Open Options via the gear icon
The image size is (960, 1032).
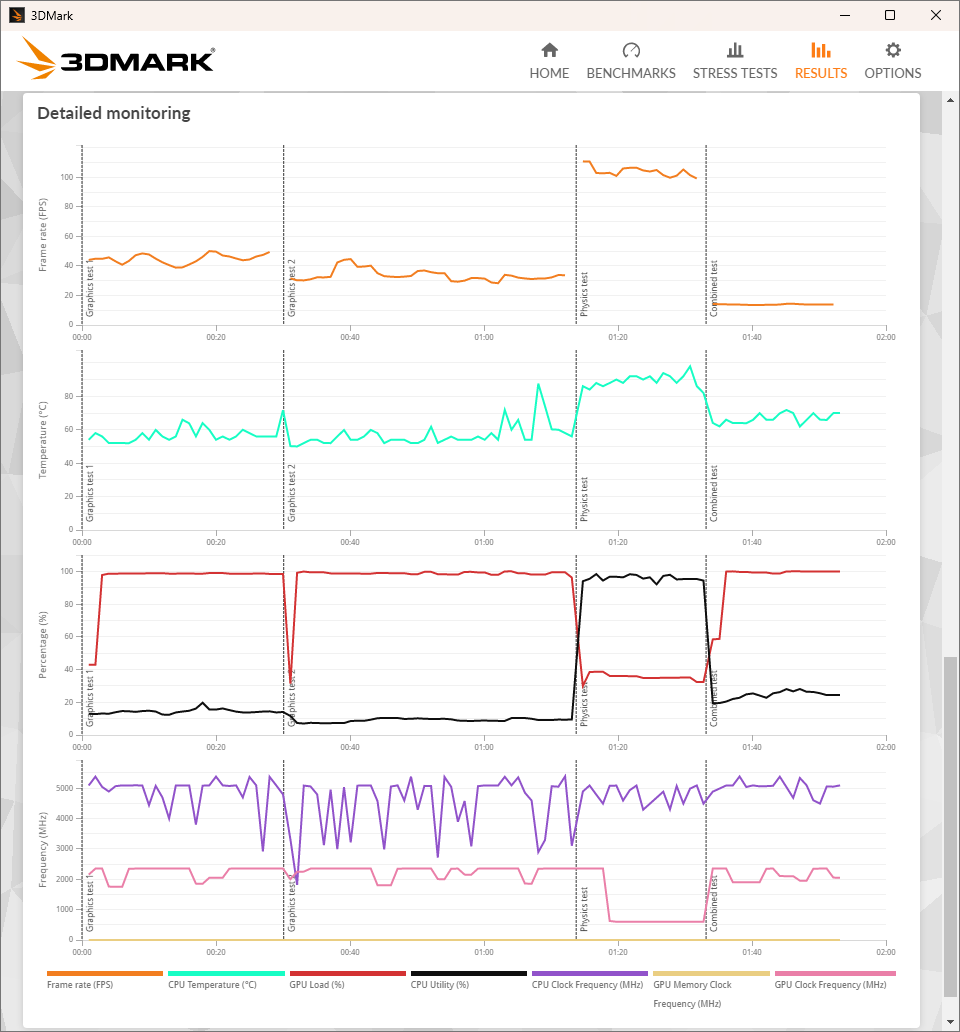tap(893, 50)
